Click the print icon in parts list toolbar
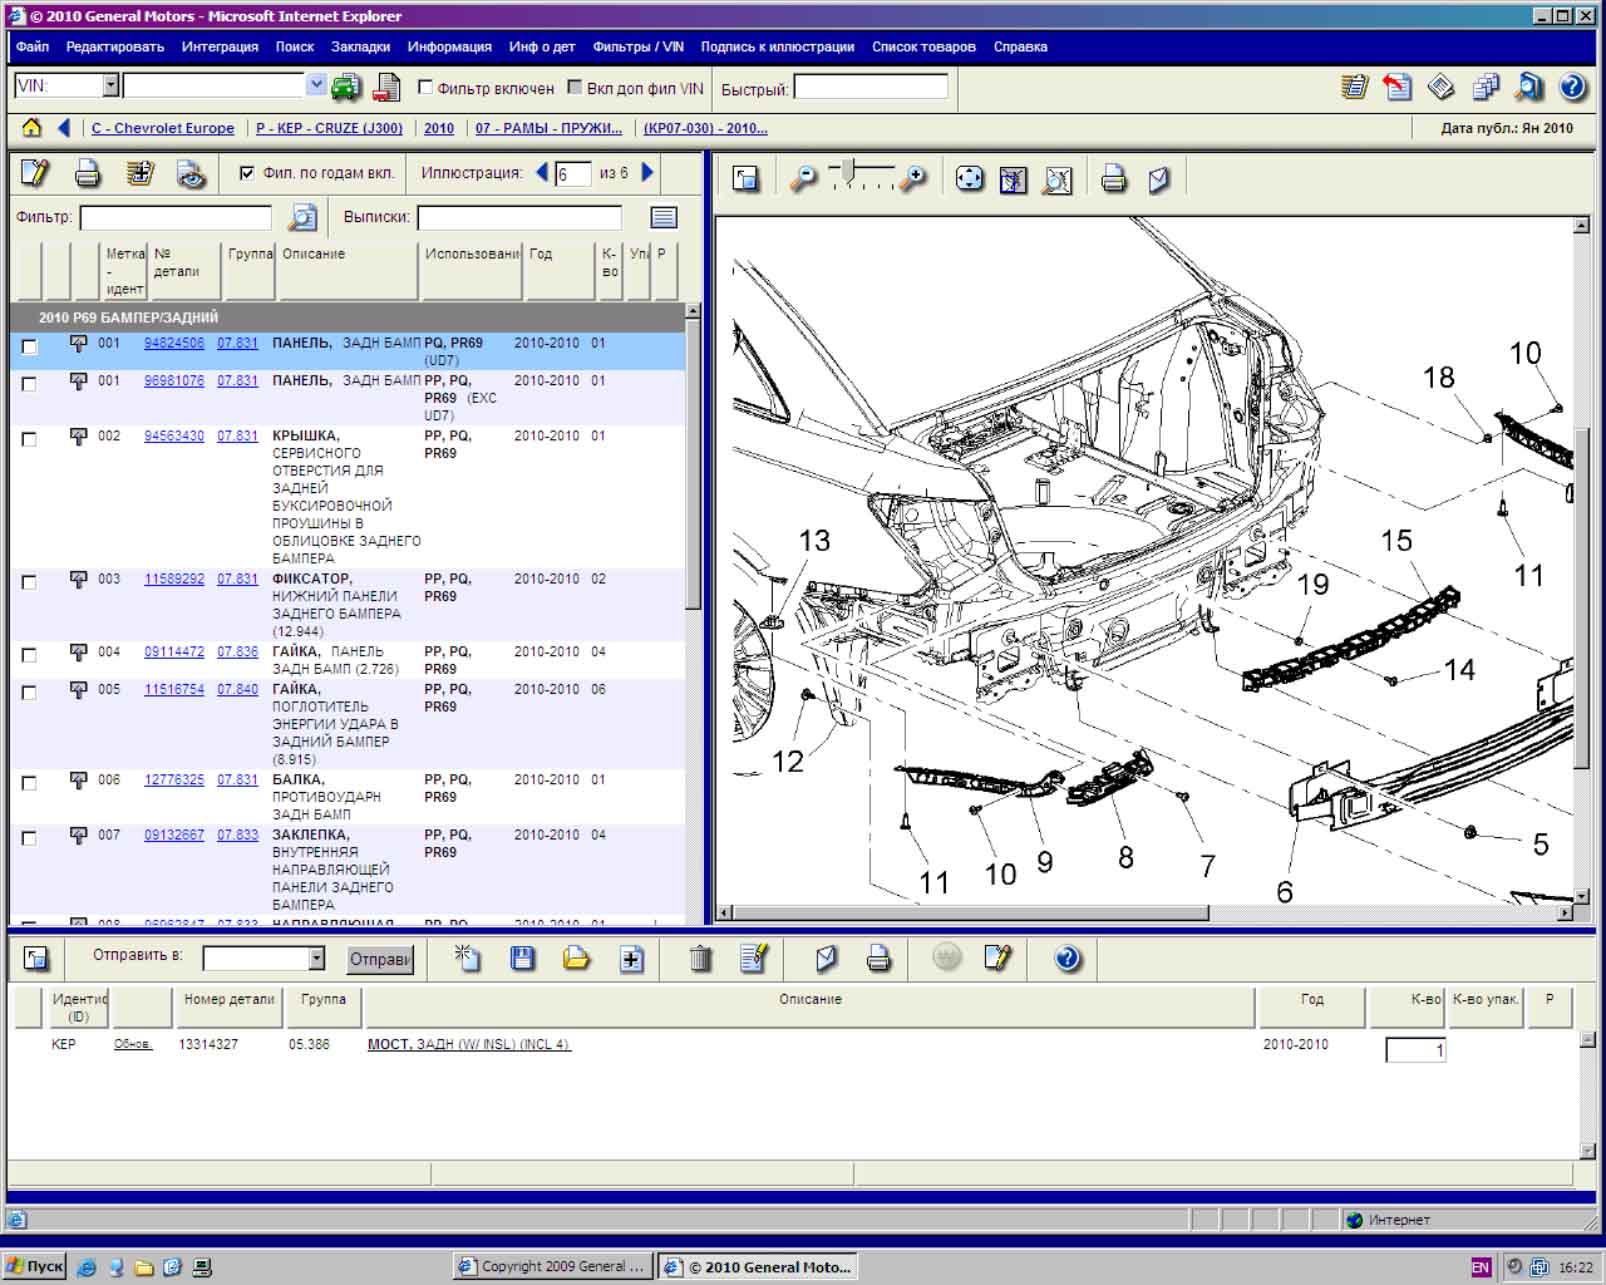This screenshot has width=1606, height=1285. (x=87, y=174)
